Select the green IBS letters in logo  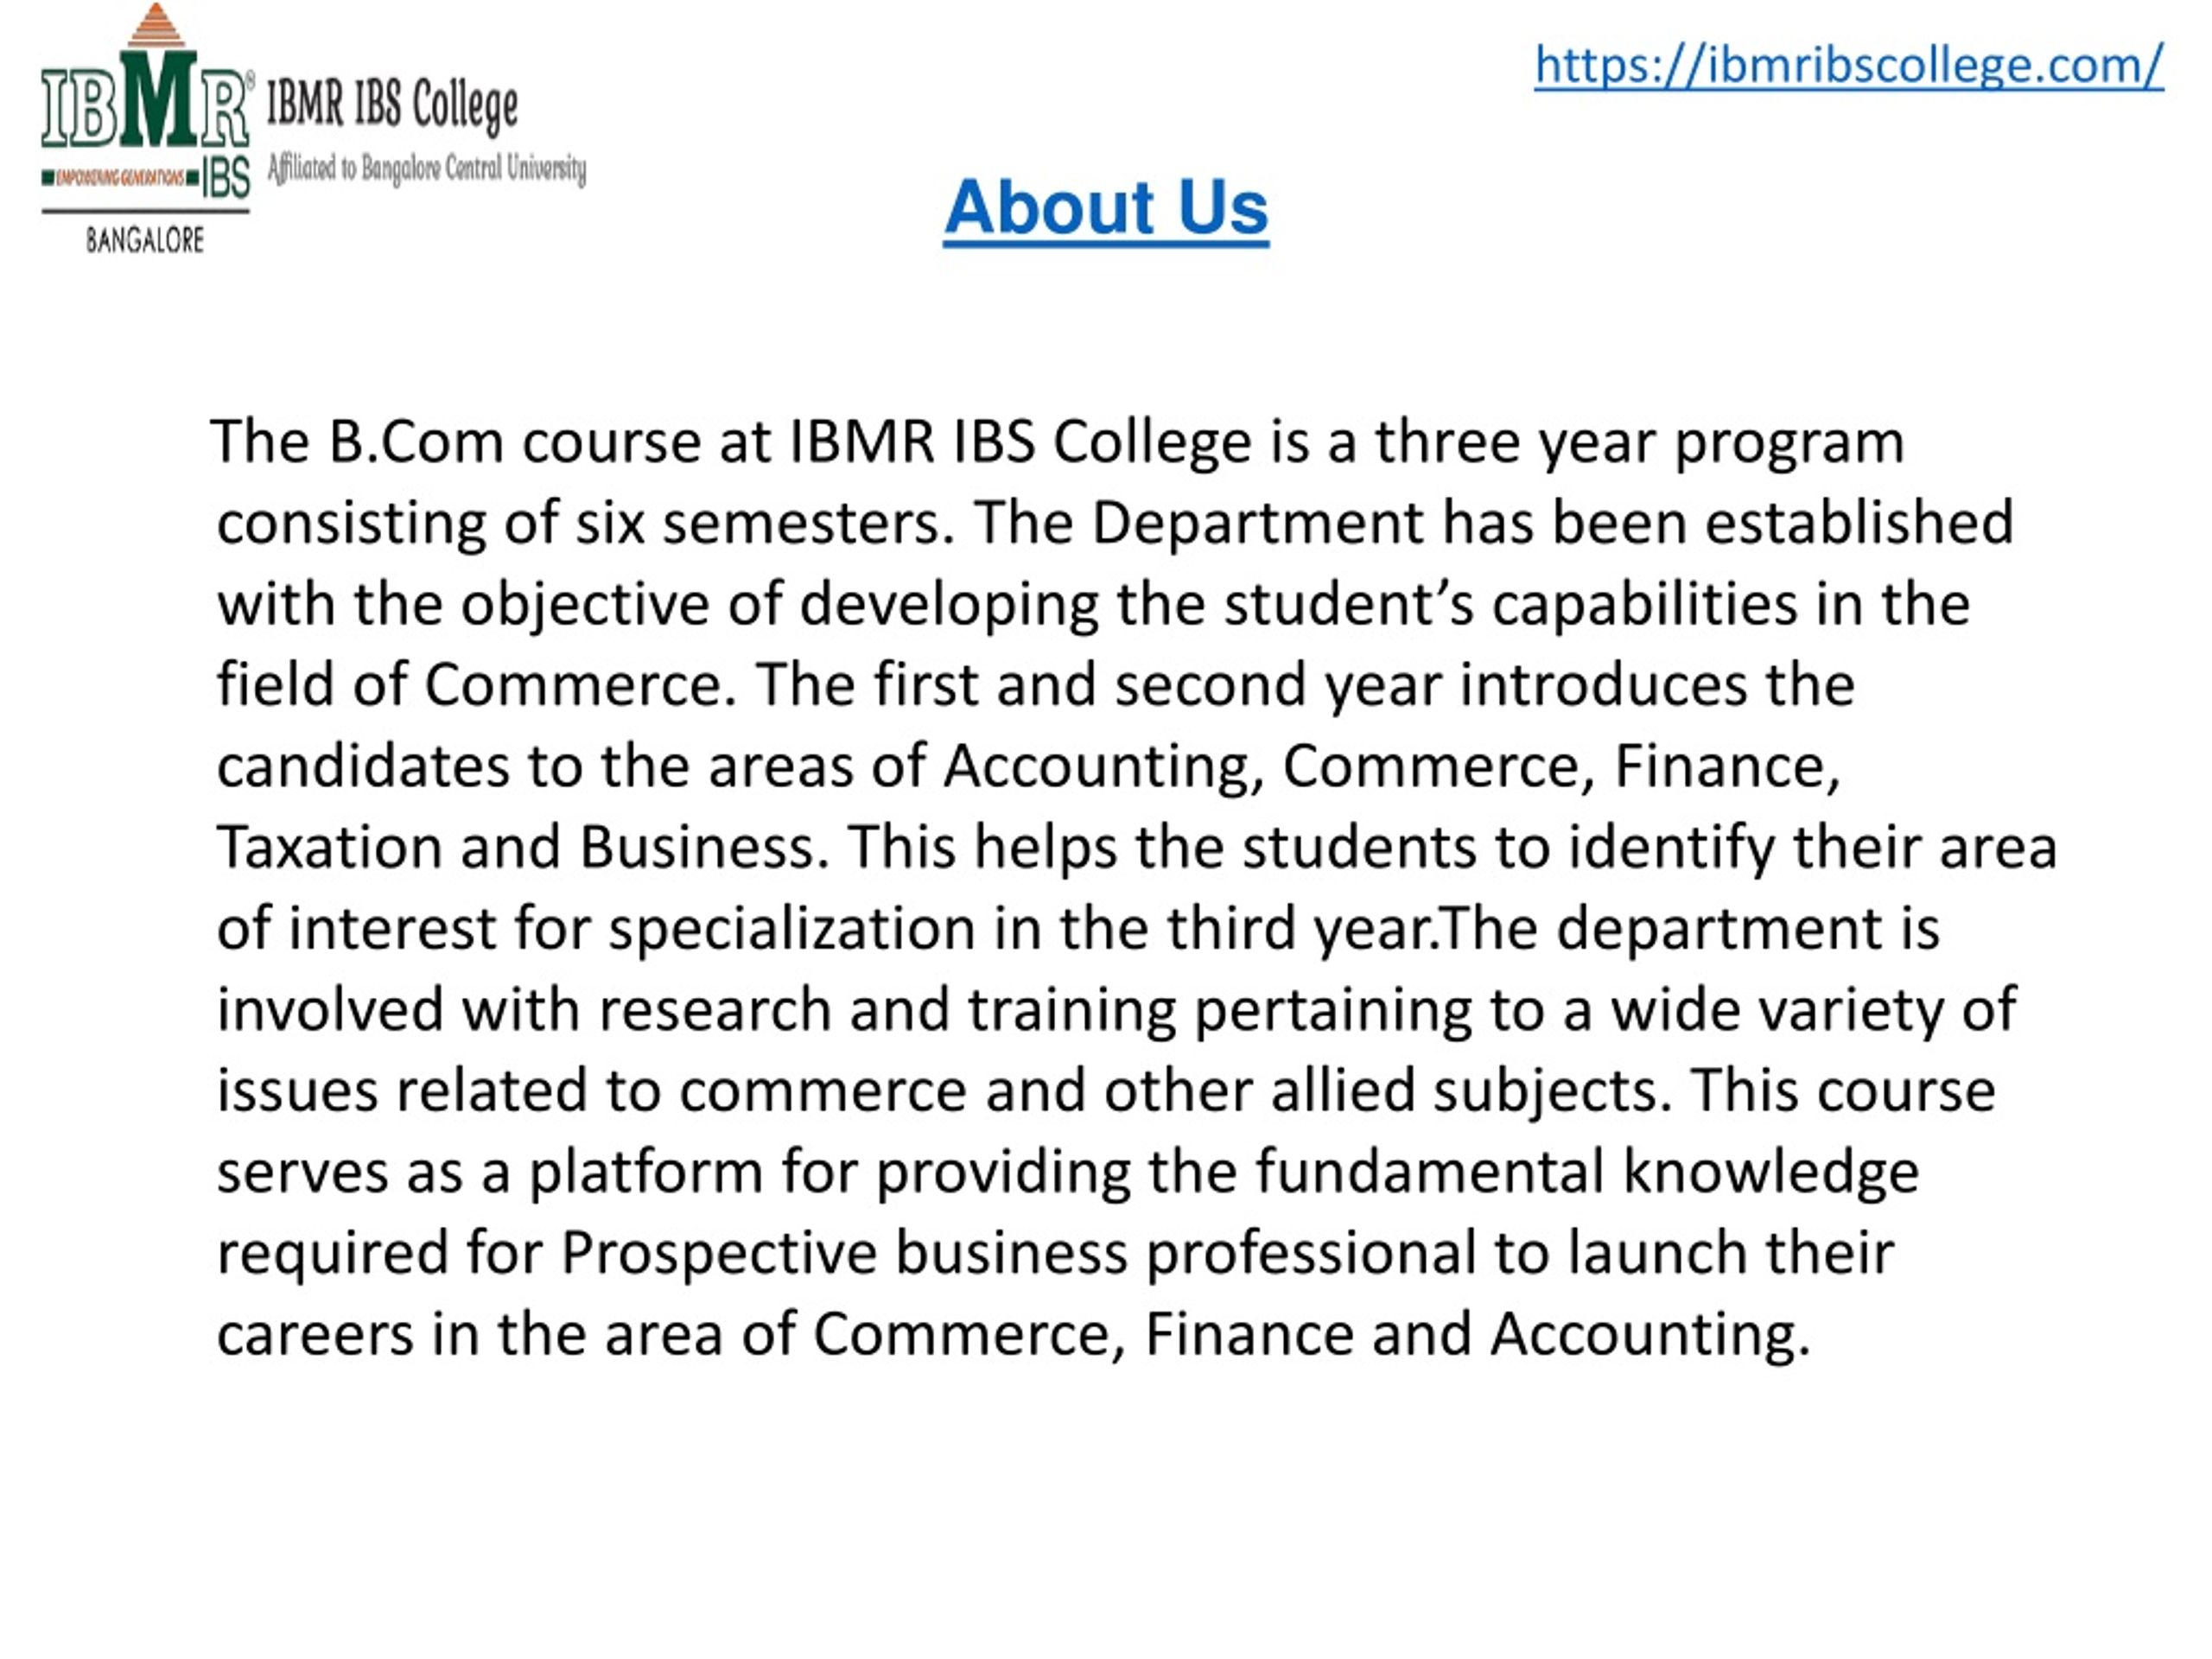point(226,179)
